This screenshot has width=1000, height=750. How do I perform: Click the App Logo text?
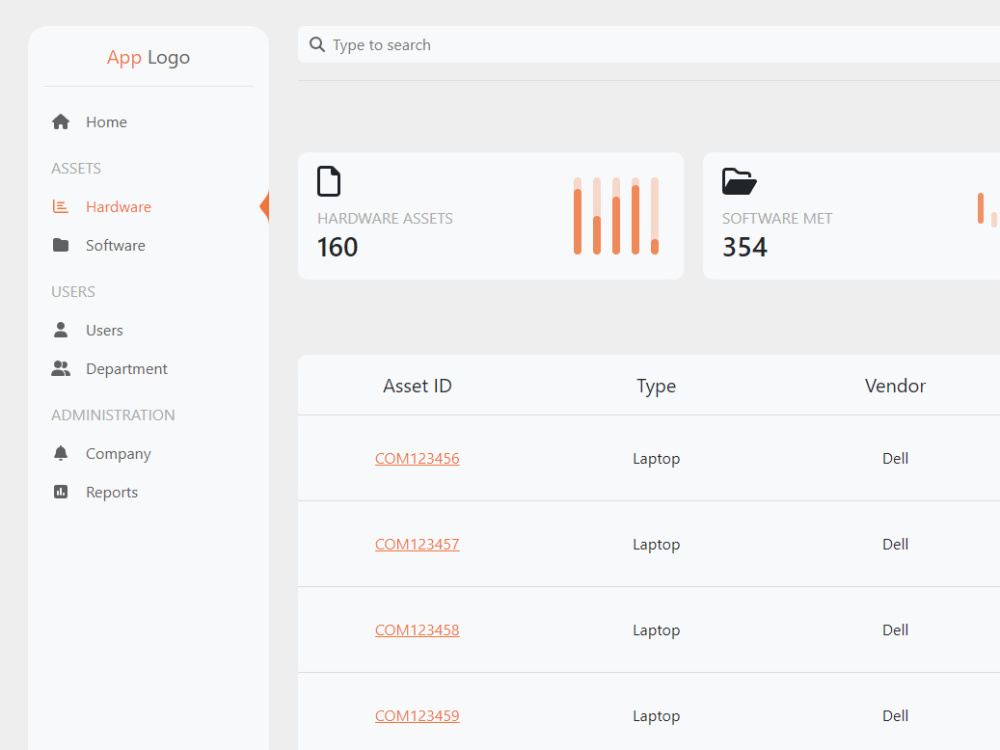tap(148, 57)
